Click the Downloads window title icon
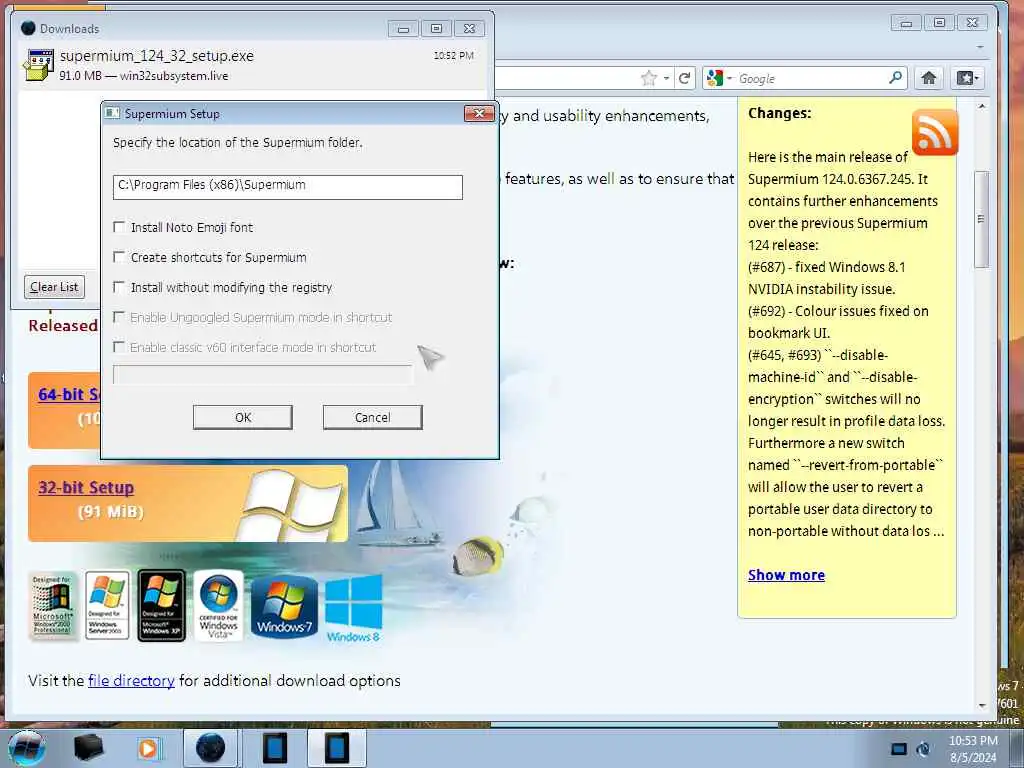The image size is (1024, 768). (28, 28)
